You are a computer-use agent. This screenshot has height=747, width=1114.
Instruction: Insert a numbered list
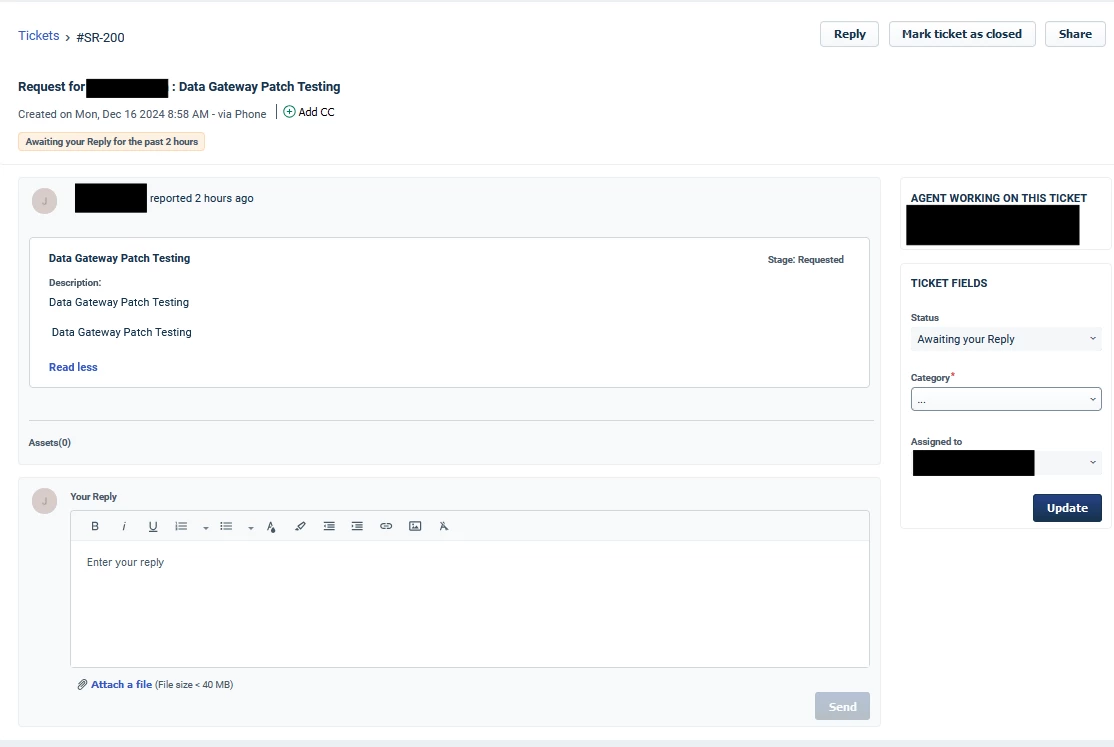pyautogui.click(x=181, y=526)
